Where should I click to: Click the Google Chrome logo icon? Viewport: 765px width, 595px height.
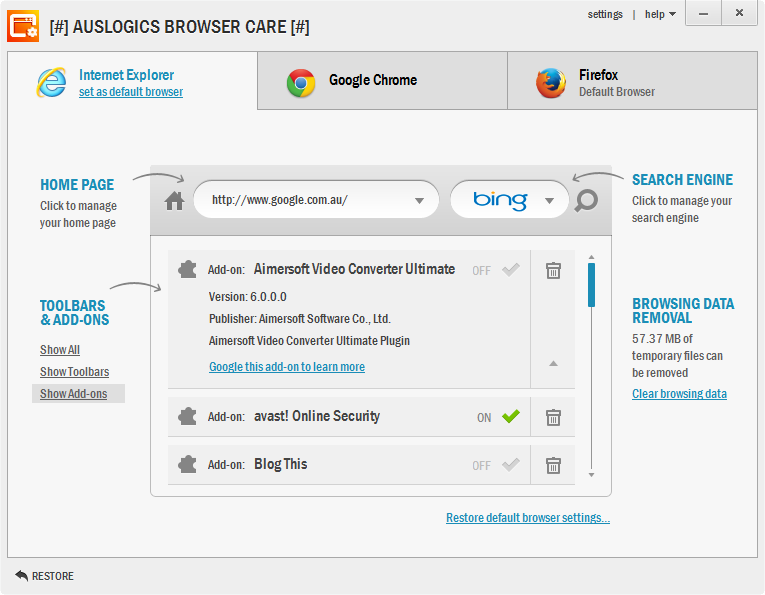tap(301, 83)
